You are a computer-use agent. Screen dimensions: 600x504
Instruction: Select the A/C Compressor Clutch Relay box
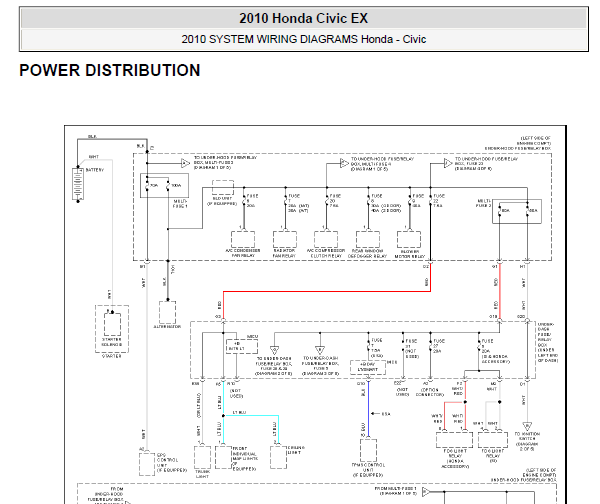point(329,239)
